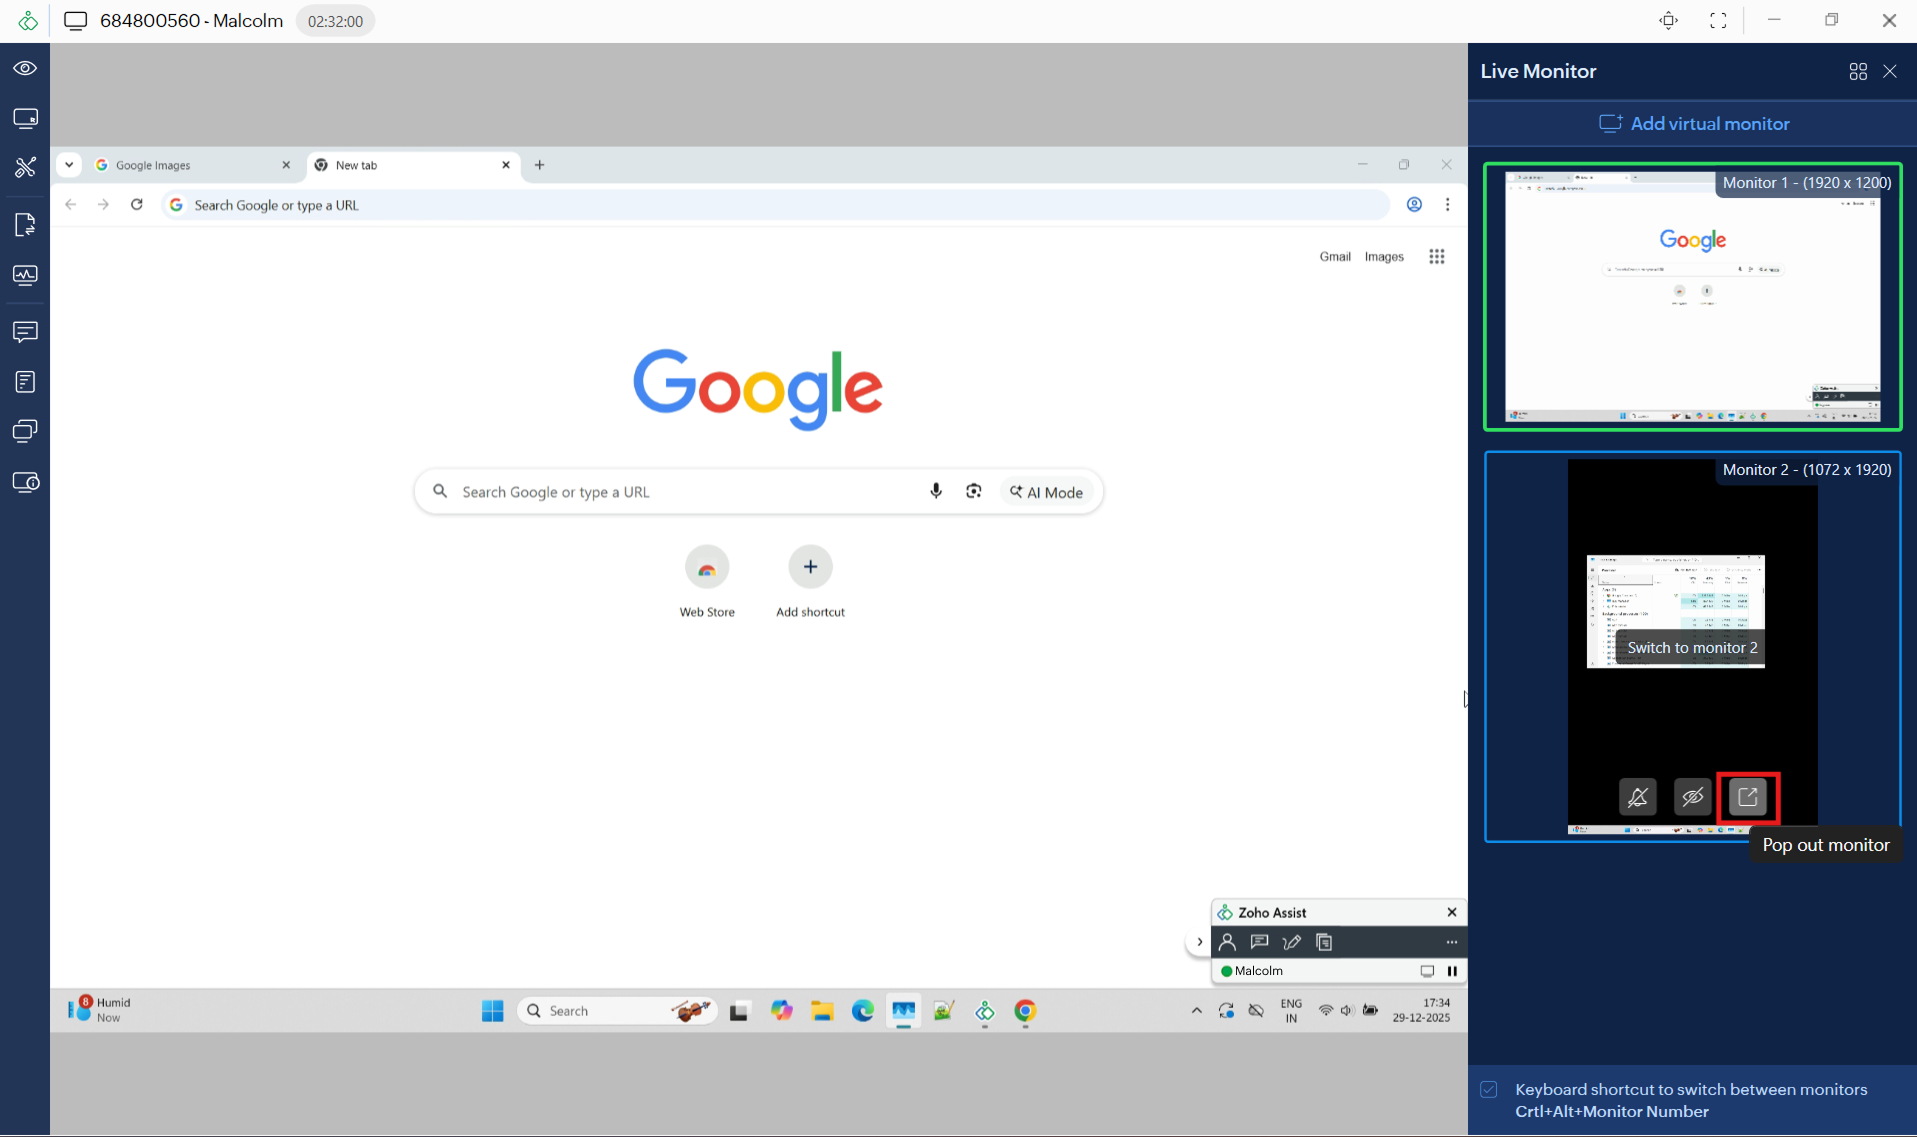Open File Explorer from the taskbar

[822, 1011]
